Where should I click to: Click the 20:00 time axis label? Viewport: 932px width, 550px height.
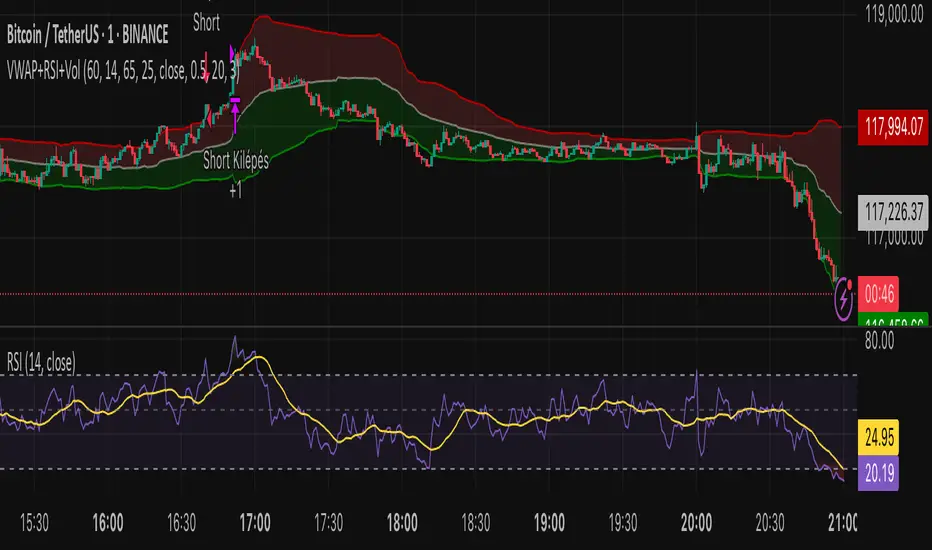(697, 523)
